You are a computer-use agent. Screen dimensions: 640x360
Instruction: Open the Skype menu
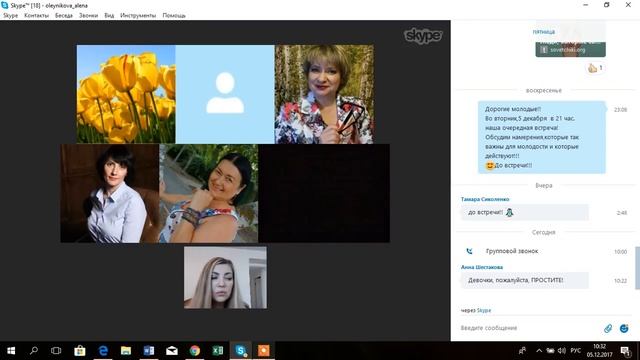(10, 16)
